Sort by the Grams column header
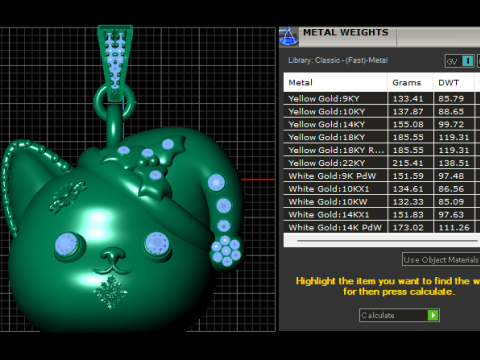 410,82
